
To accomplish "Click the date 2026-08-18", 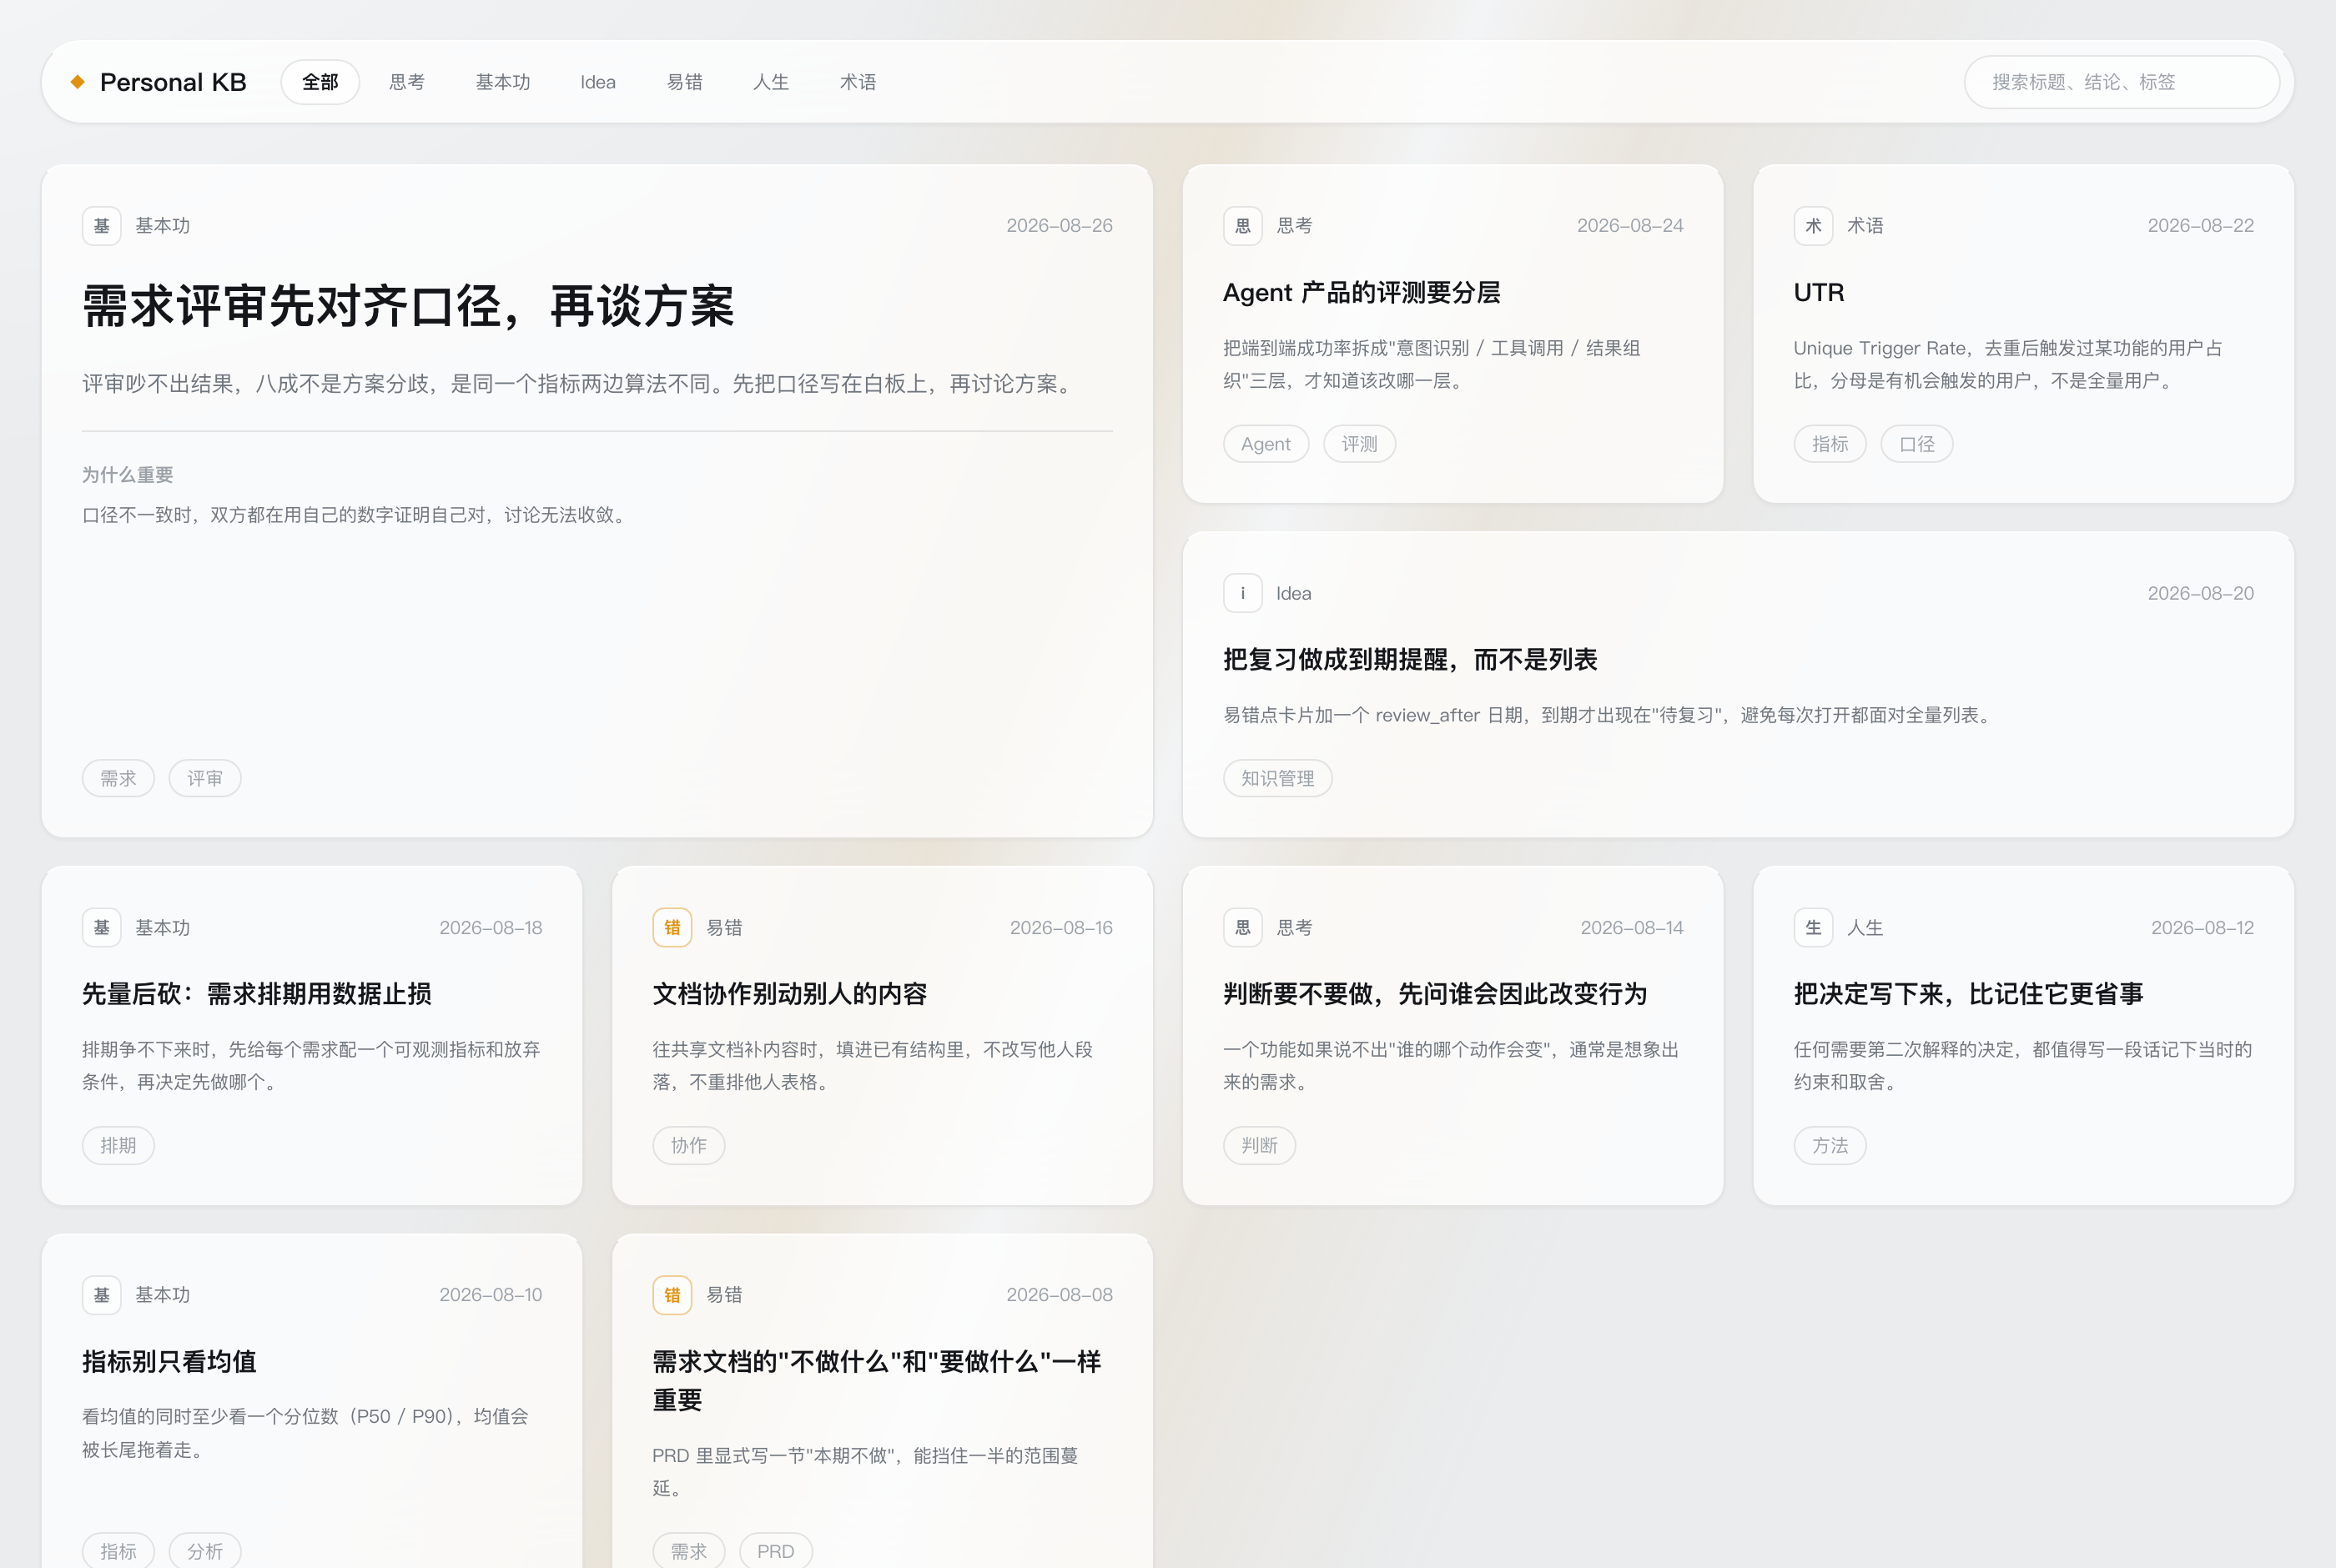I will 491,928.
